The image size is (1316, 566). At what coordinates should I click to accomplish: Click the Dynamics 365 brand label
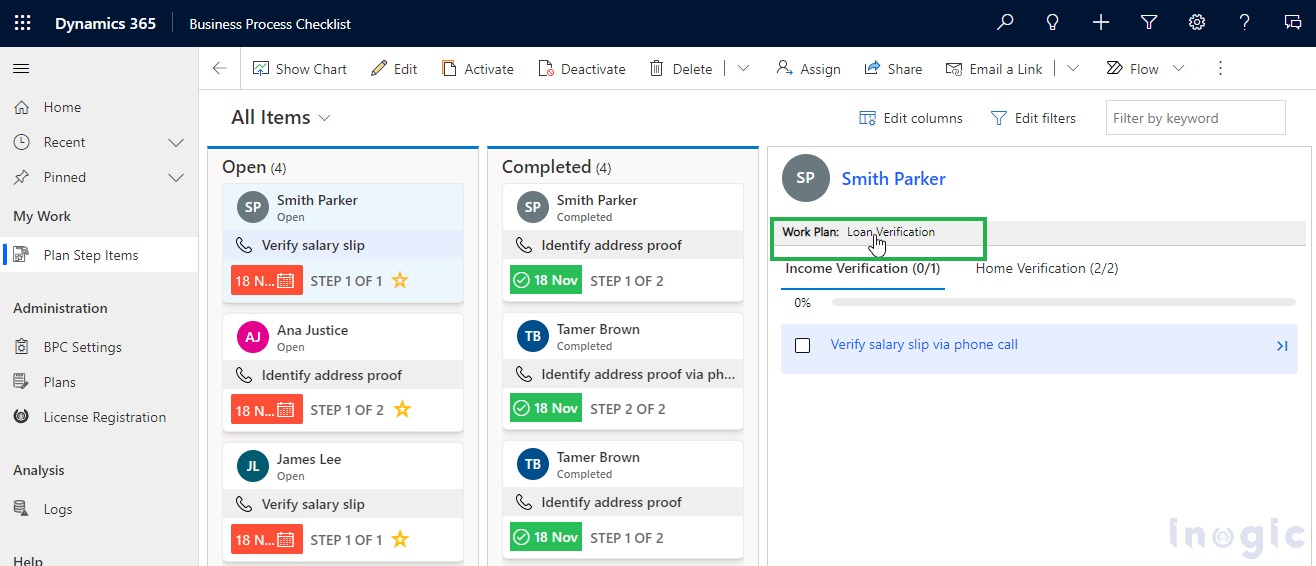(105, 23)
